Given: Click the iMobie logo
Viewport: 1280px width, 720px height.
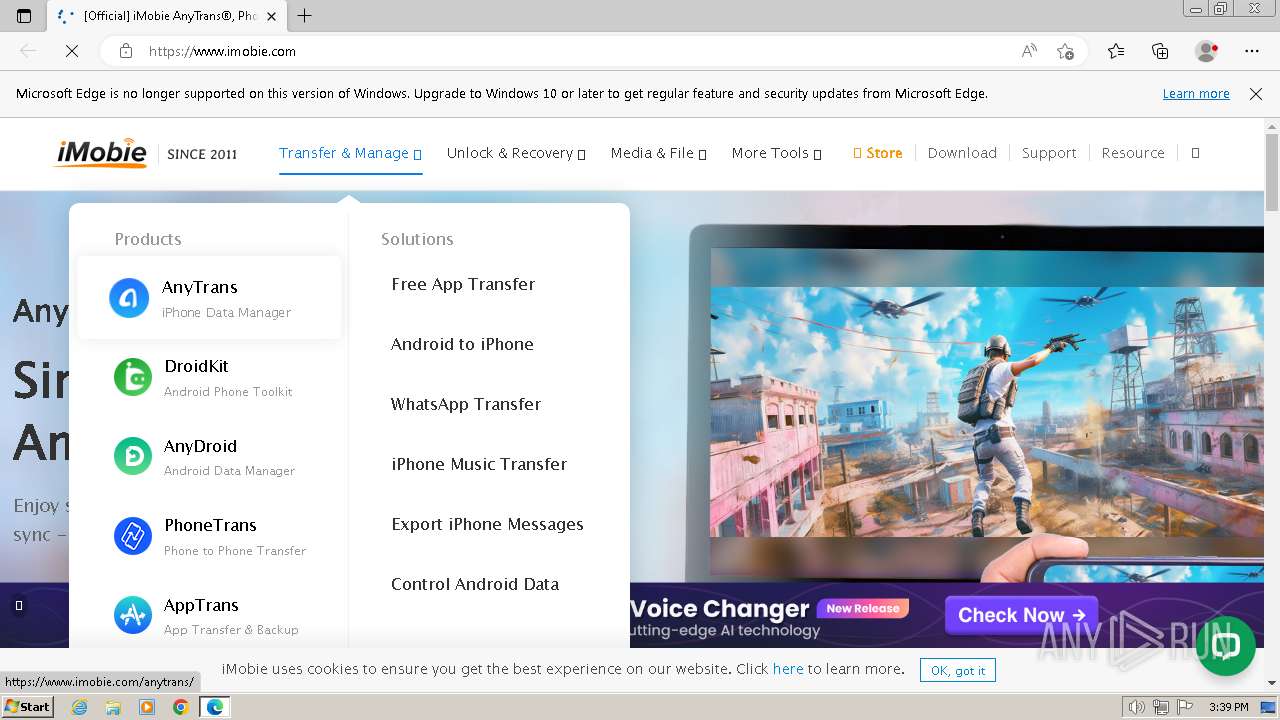Looking at the screenshot, I should (x=100, y=153).
